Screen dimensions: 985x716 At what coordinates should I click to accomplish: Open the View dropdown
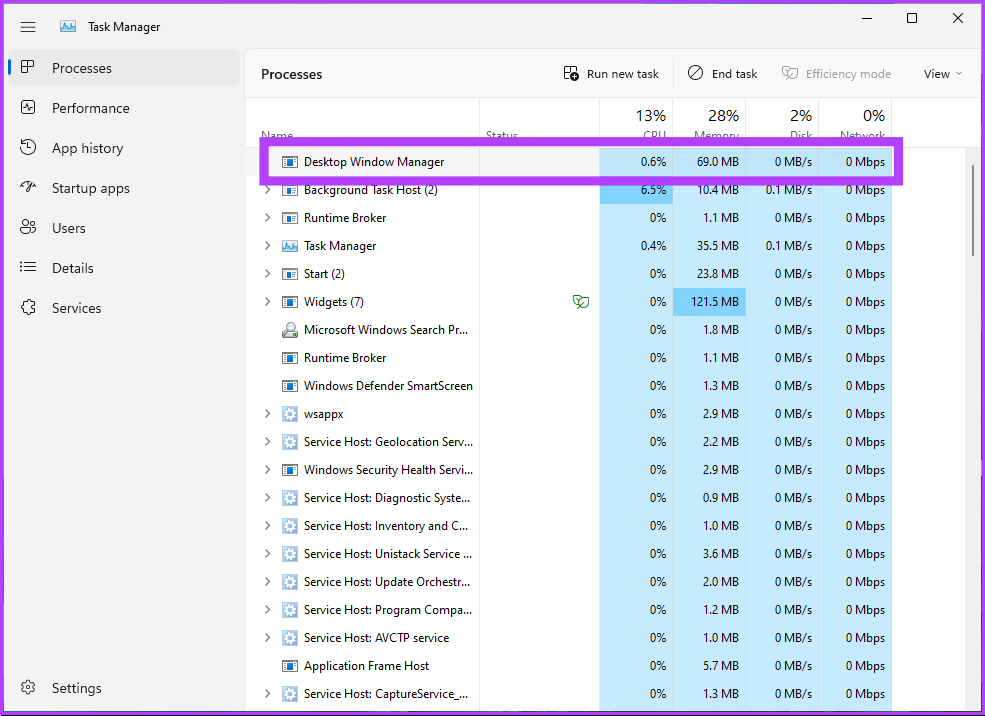click(x=940, y=73)
